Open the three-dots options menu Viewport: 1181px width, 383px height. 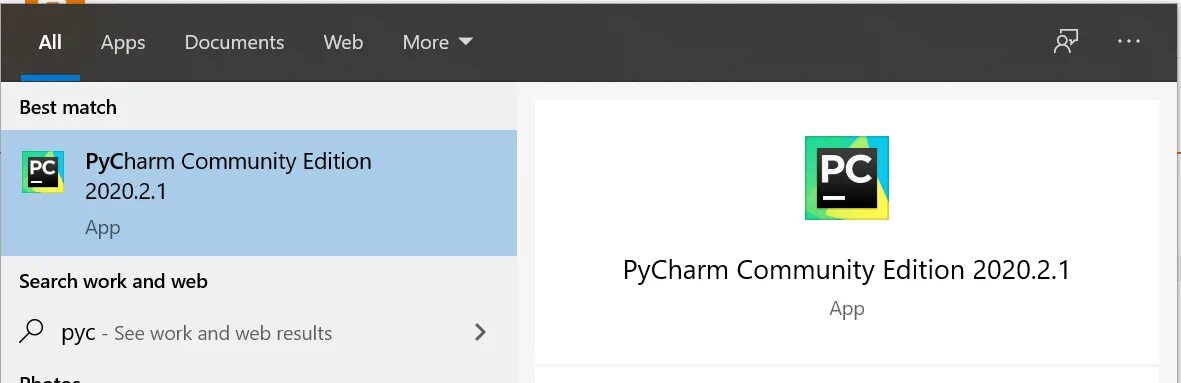[1129, 41]
